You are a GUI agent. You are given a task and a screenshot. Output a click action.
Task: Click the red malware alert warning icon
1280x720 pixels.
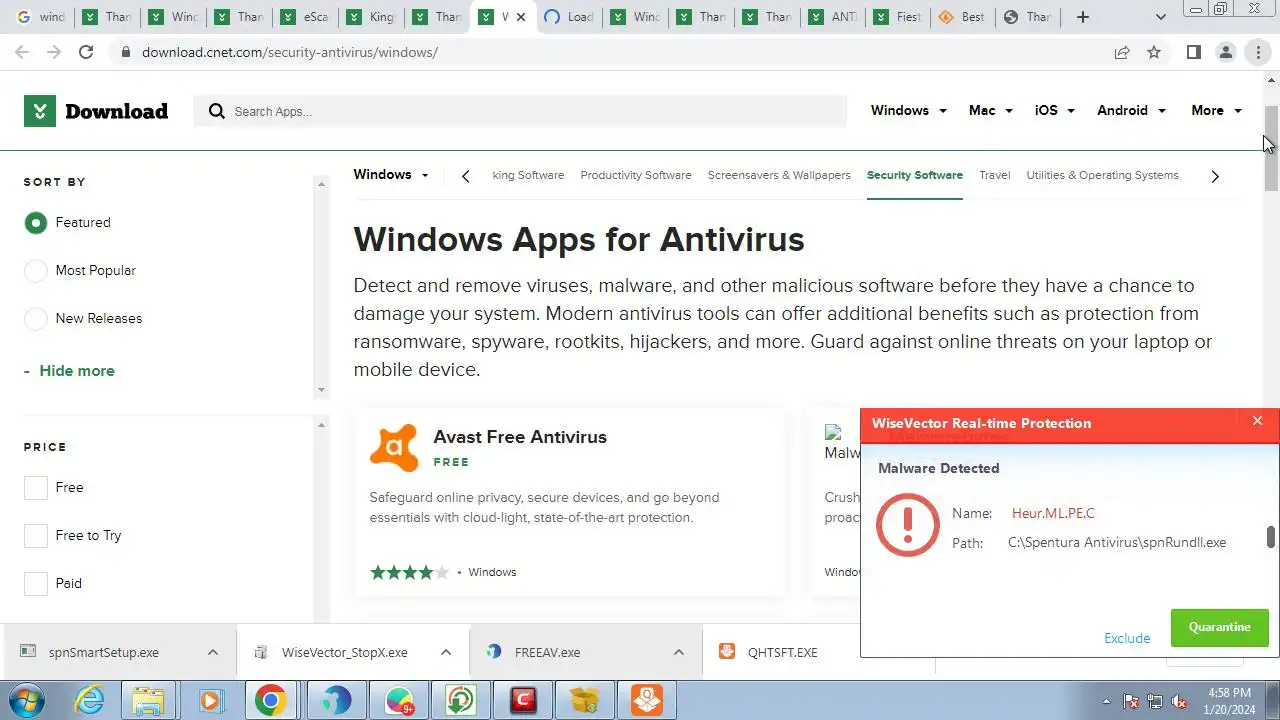(908, 524)
